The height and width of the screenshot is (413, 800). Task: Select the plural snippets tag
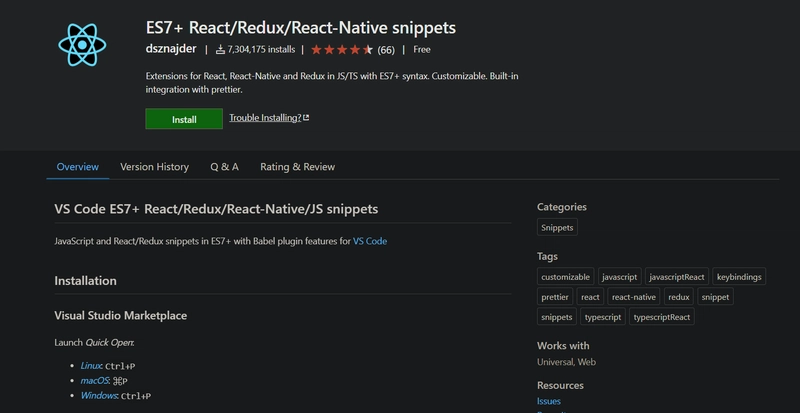pos(557,317)
